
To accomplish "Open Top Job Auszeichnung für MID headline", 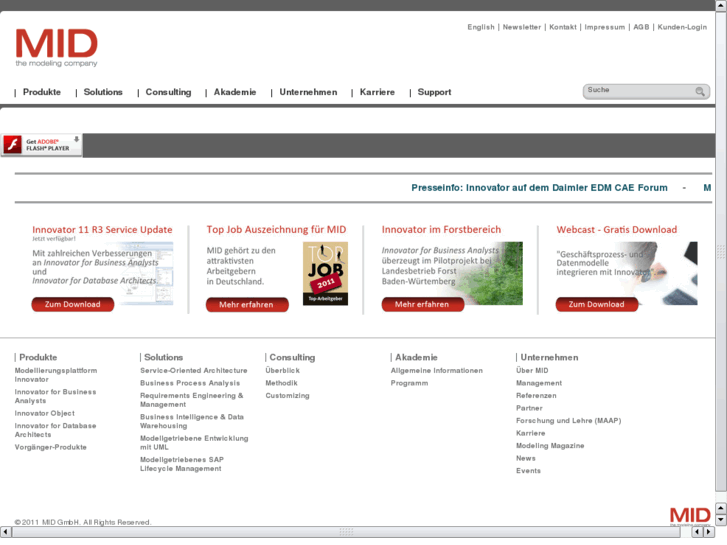I will (276, 230).
